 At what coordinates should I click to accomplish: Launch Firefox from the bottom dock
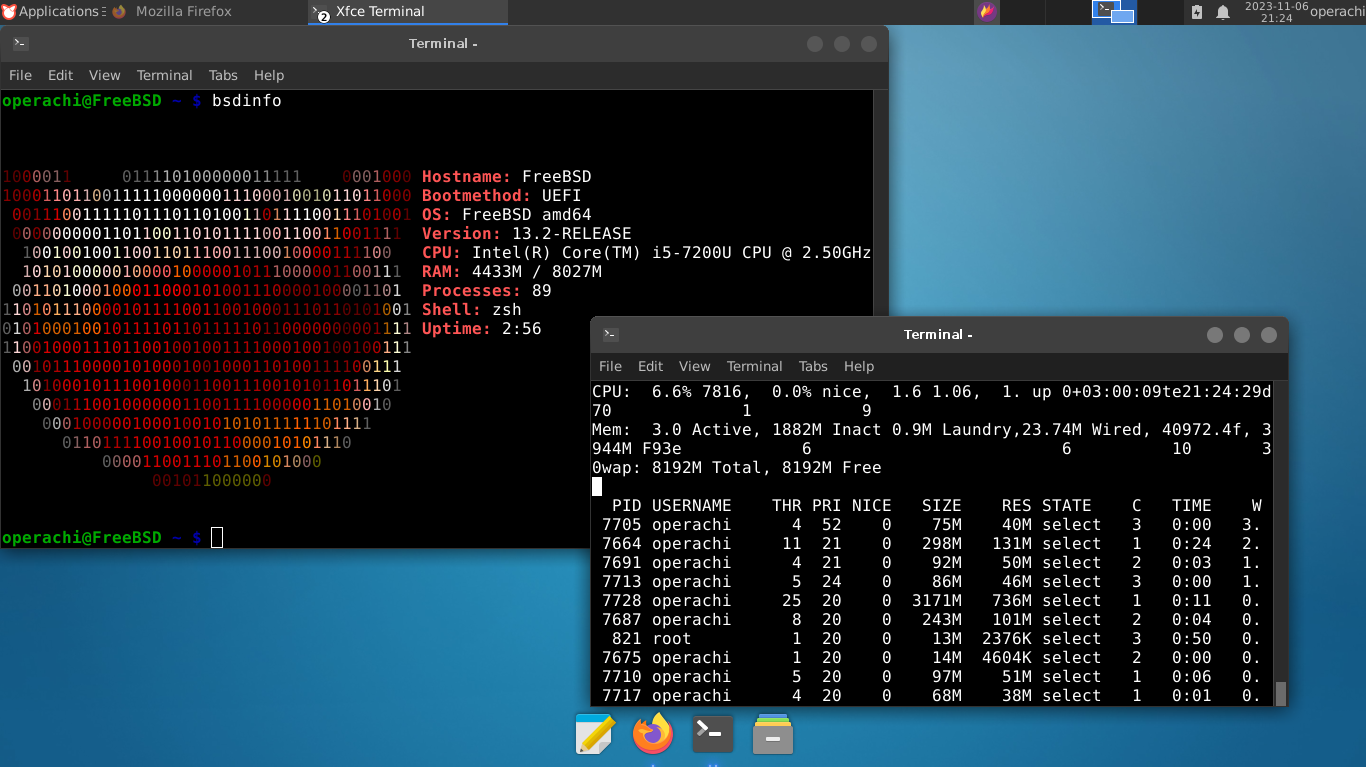coord(653,735)
